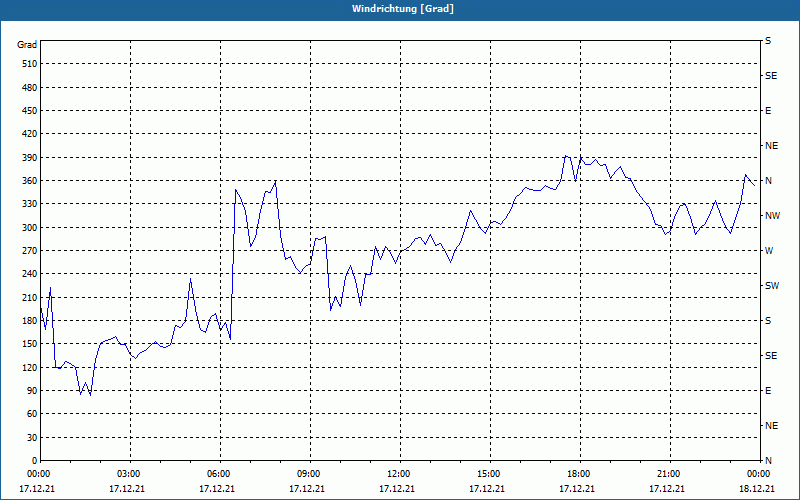This screenshot has width=800, height=500.
Task: Click the 0 label at the y-axis bottom
Action: coord(34,461)
